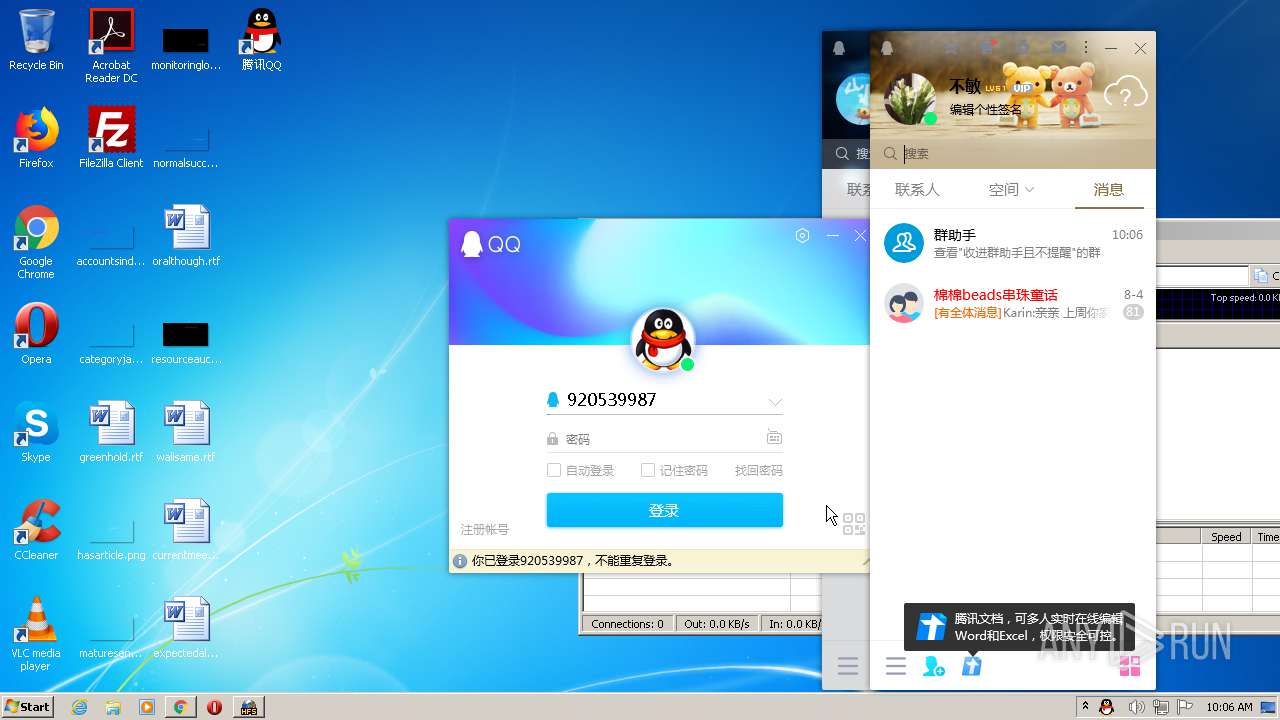Image resolution: width=1280 pixels, height=720 pixels.
Task: Open mail envelope icon in QQ header
Action: pyautogui.click(x=1058, y=48)
